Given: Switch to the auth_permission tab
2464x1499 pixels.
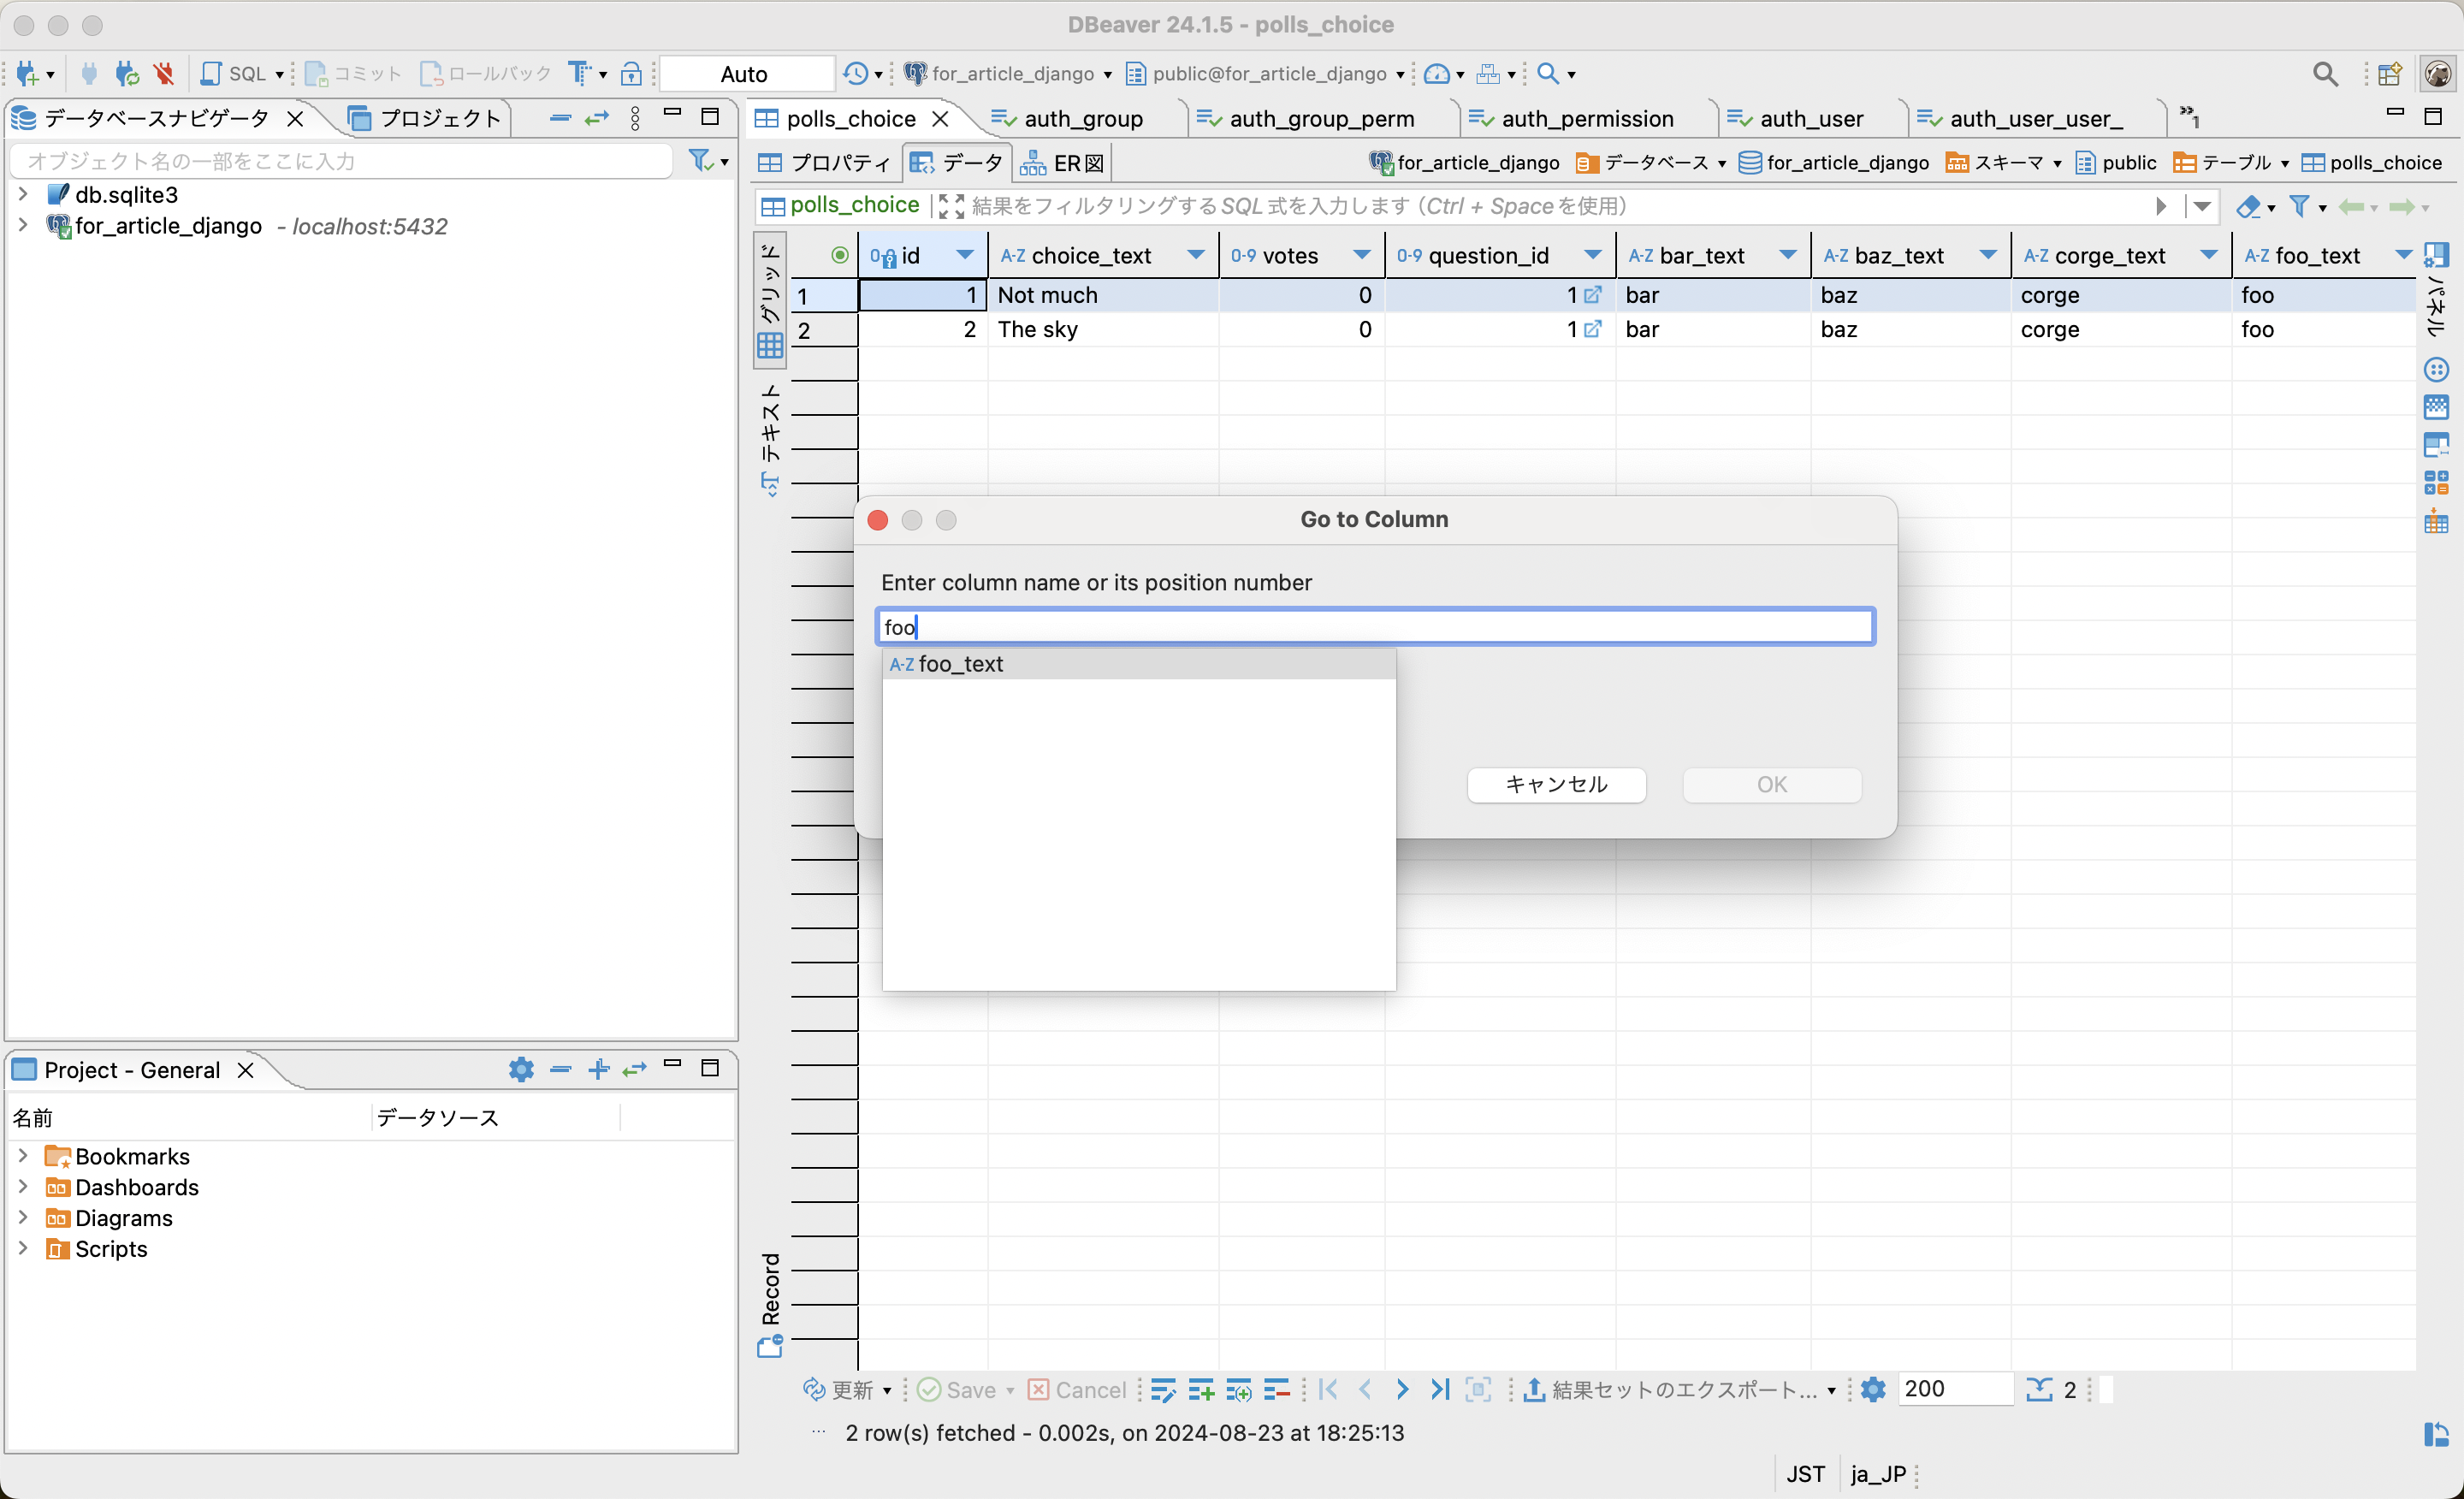Looking at the screenshot, I should [1588, 117].
